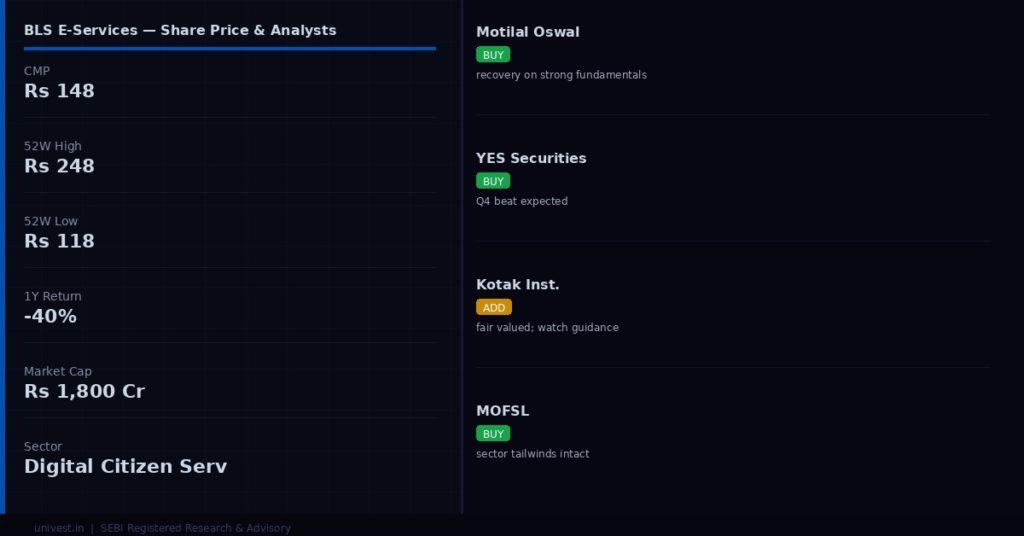Select the Q4 beat expected note
This screenshot has height=536, width=1024.
click(522, 201)
